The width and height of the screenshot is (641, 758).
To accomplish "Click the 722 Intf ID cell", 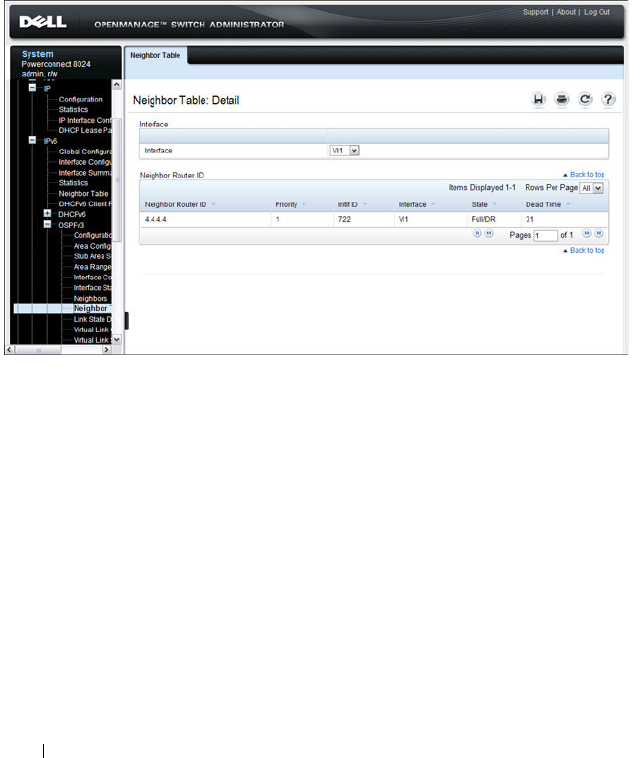I will tap(344, 219).
